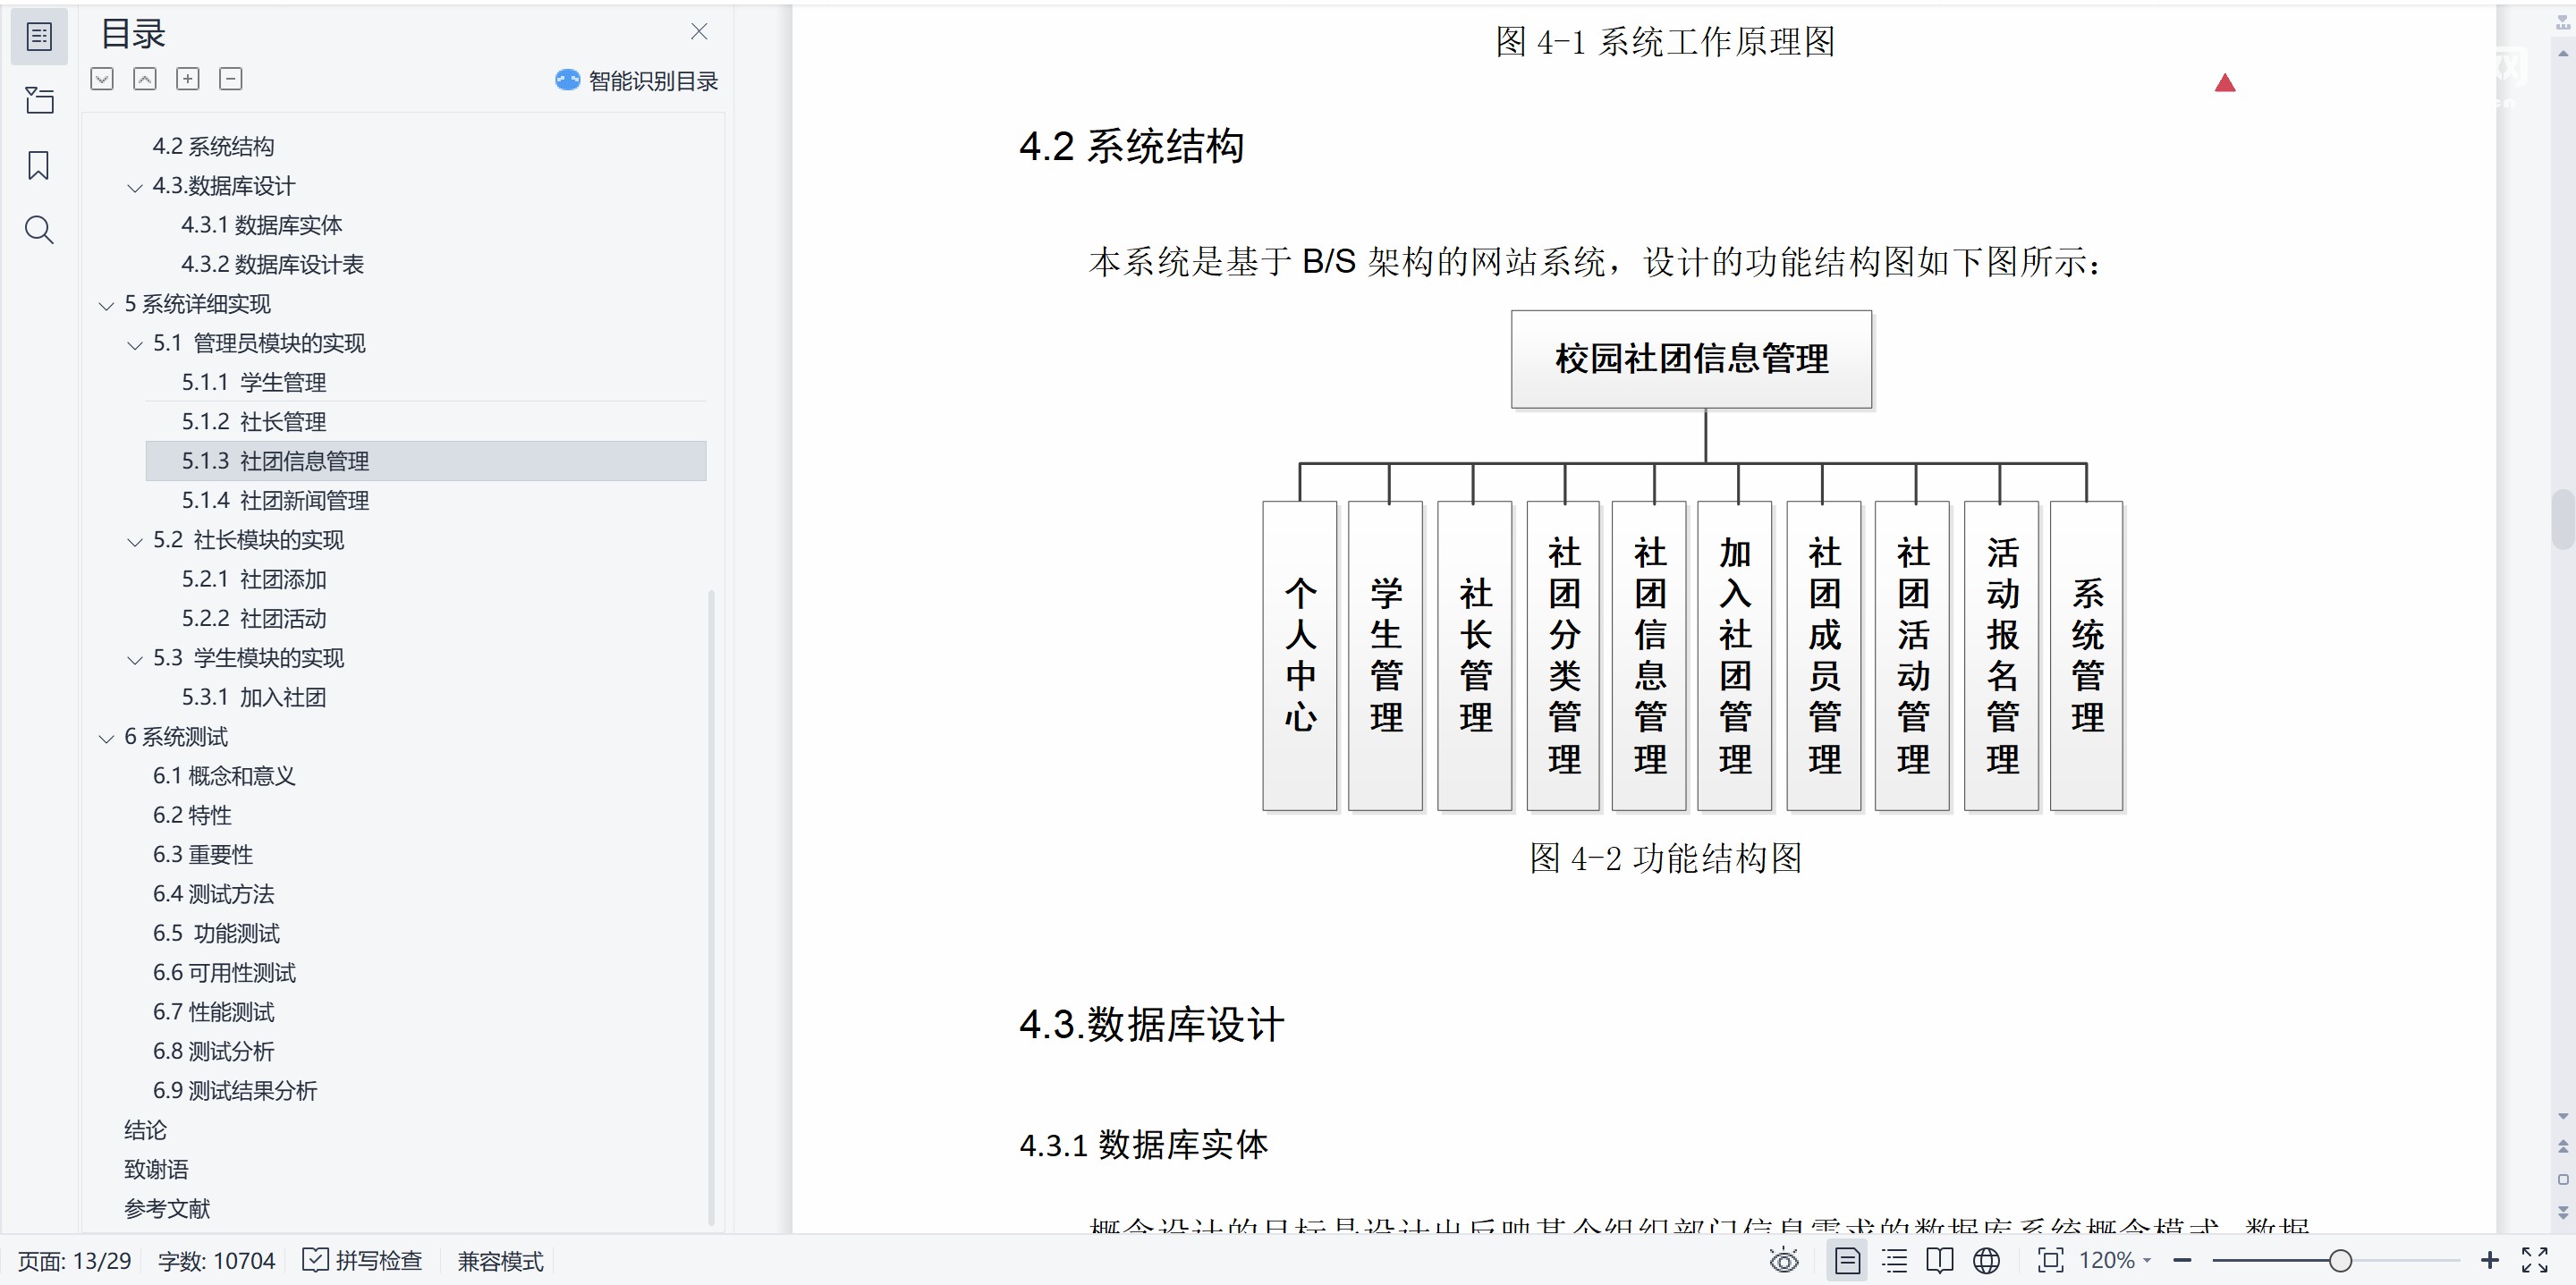Select outline view mode icon

1894,1260
